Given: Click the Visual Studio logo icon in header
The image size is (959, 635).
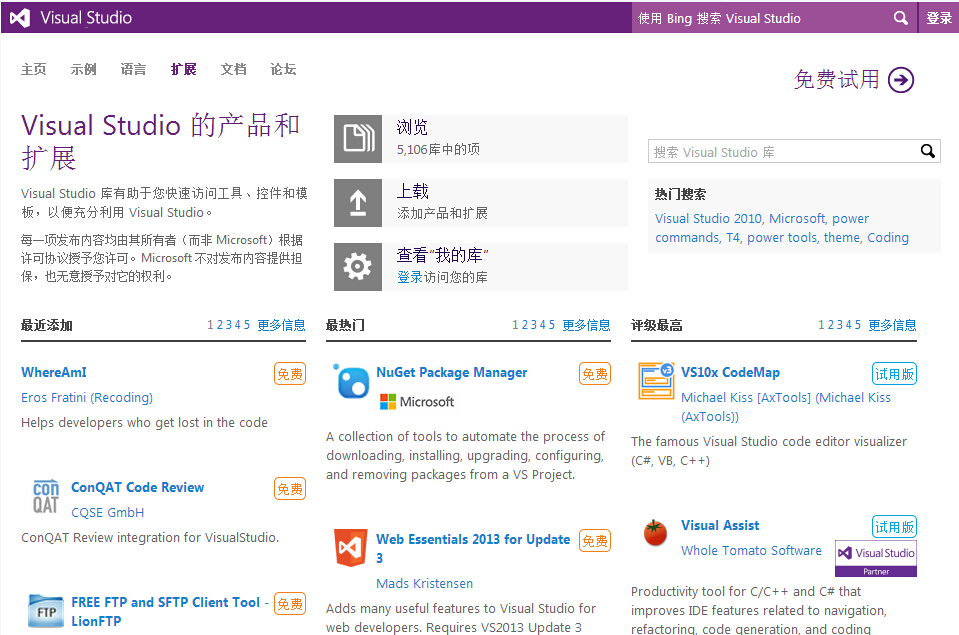Looking at the screenshot, I should pos(20,18).
